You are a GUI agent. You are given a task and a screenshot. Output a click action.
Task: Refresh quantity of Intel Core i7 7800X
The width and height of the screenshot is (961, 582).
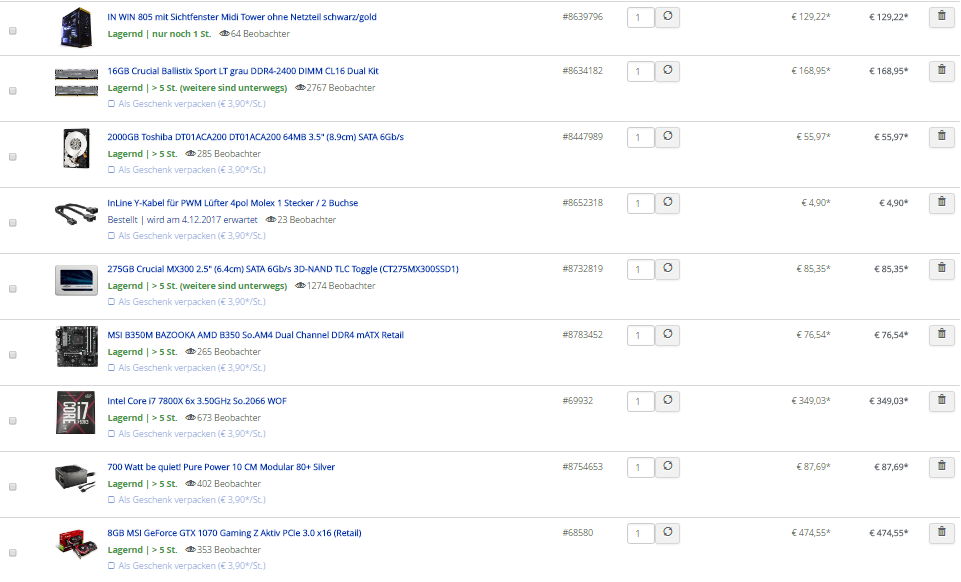(x=667, y=402)
